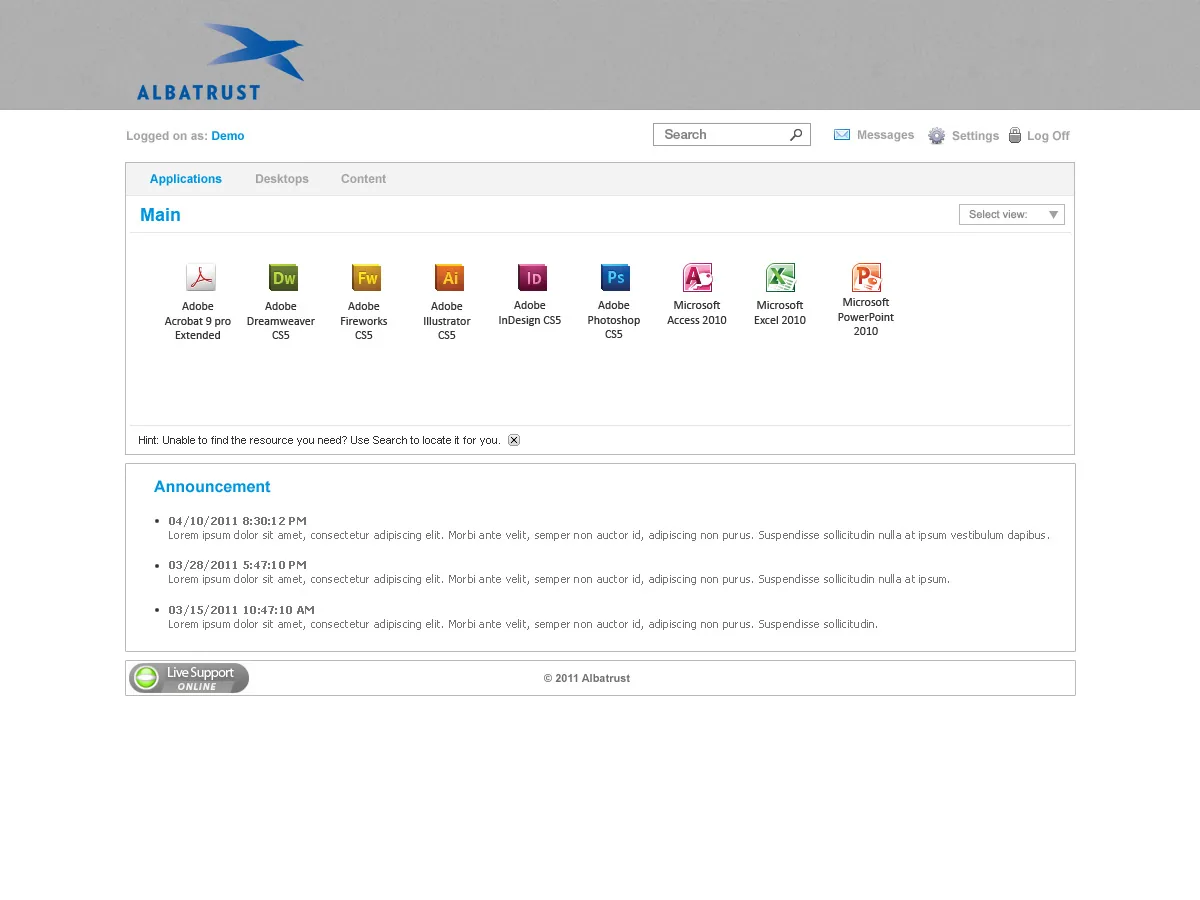Open Live Support Online chat button

coord(189,678)
